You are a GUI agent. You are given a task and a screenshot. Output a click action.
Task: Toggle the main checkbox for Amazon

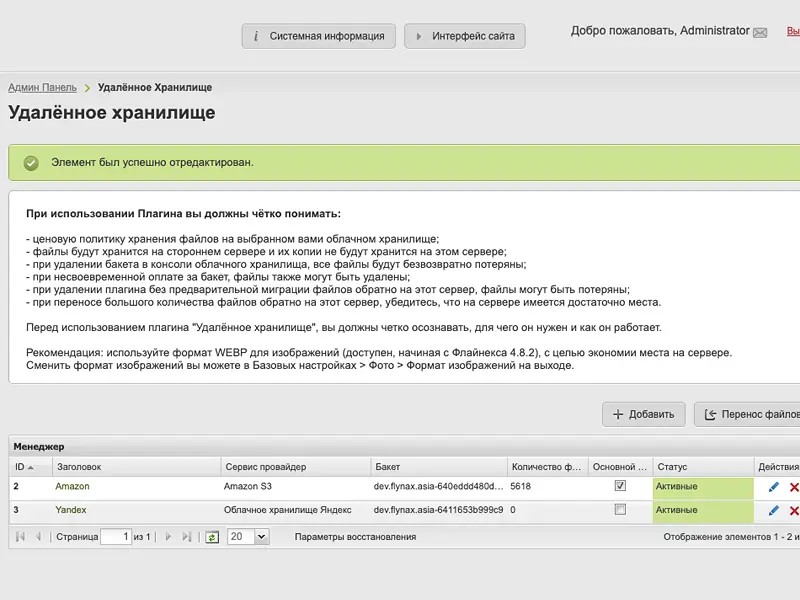(x=620, y=486)
